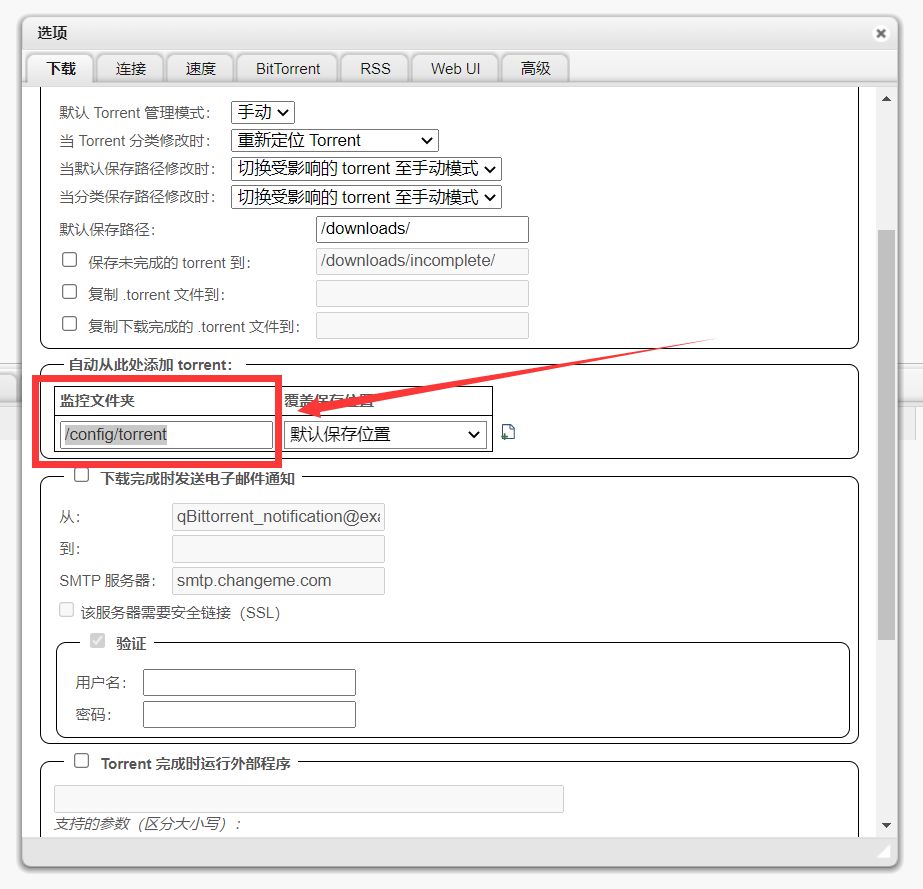Enable 保存未完成的 torrent 到 checkbox

point(69,260)
